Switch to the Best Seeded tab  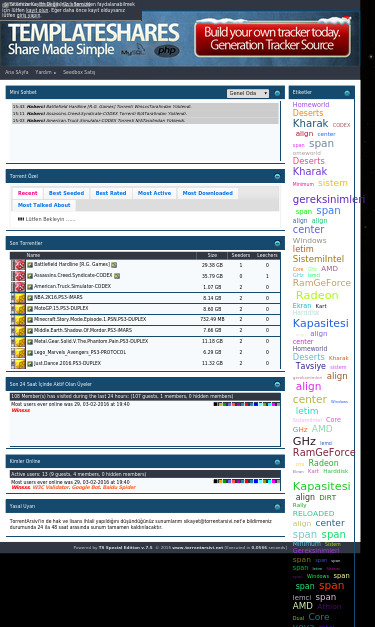tap(66, 193)
